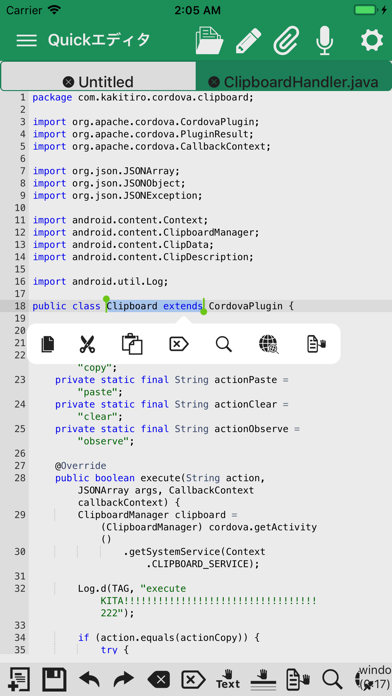Tap 'import android.content.ClipboardManager;' line
The width and height of the screenshot is (392, 696).
146,232
